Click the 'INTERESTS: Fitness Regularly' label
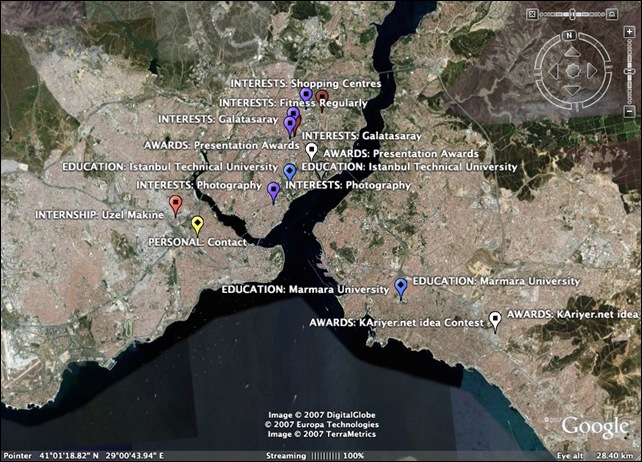642x462 pixels. [x=293, y=103]
